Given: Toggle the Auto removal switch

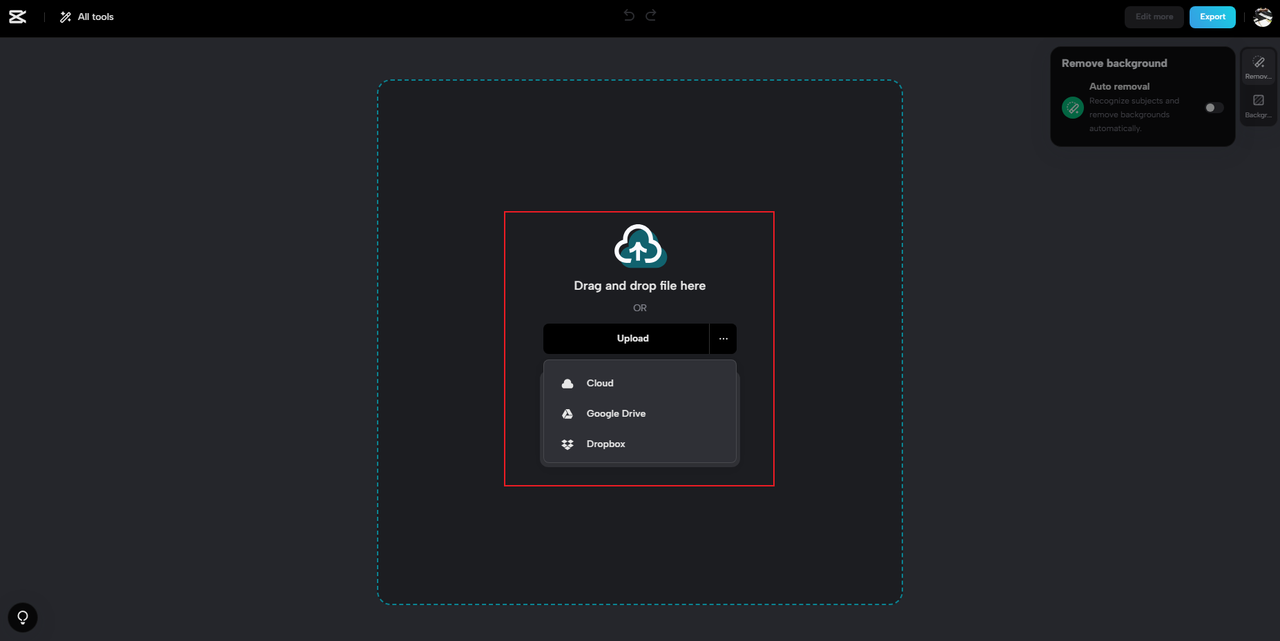Looking at the screenshot, I should point(1213,107).
